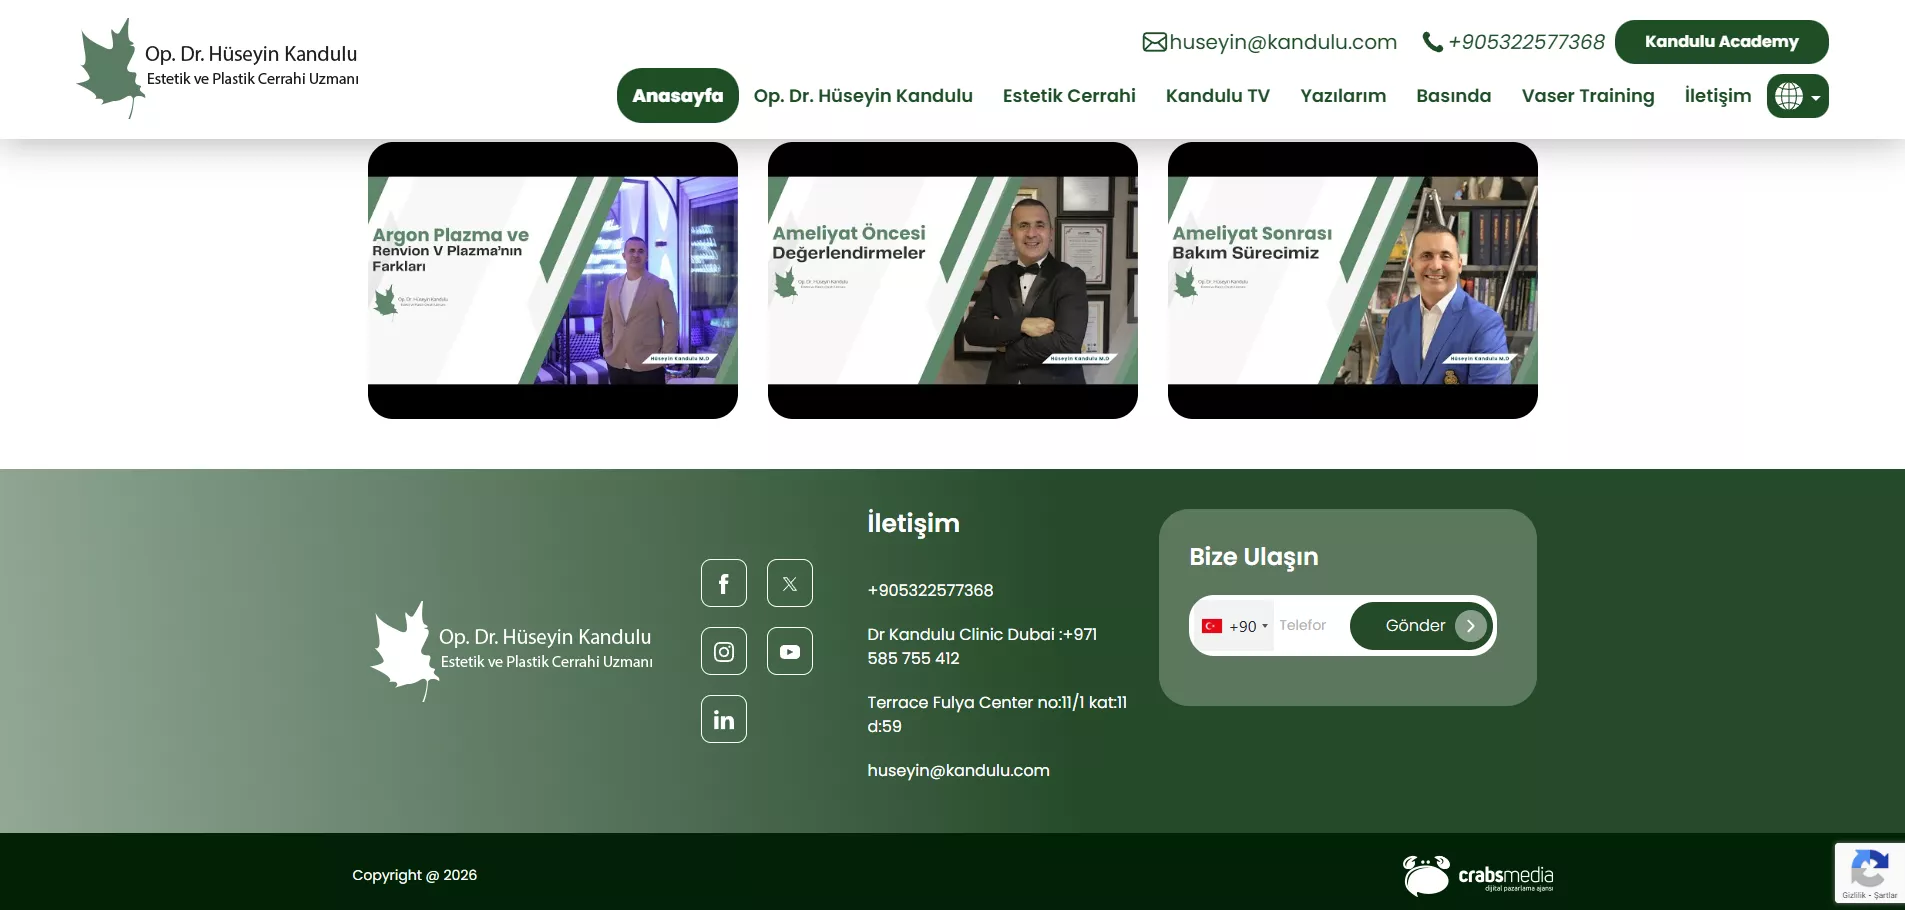Open the +90 country code dropdown

[1235, 626]
